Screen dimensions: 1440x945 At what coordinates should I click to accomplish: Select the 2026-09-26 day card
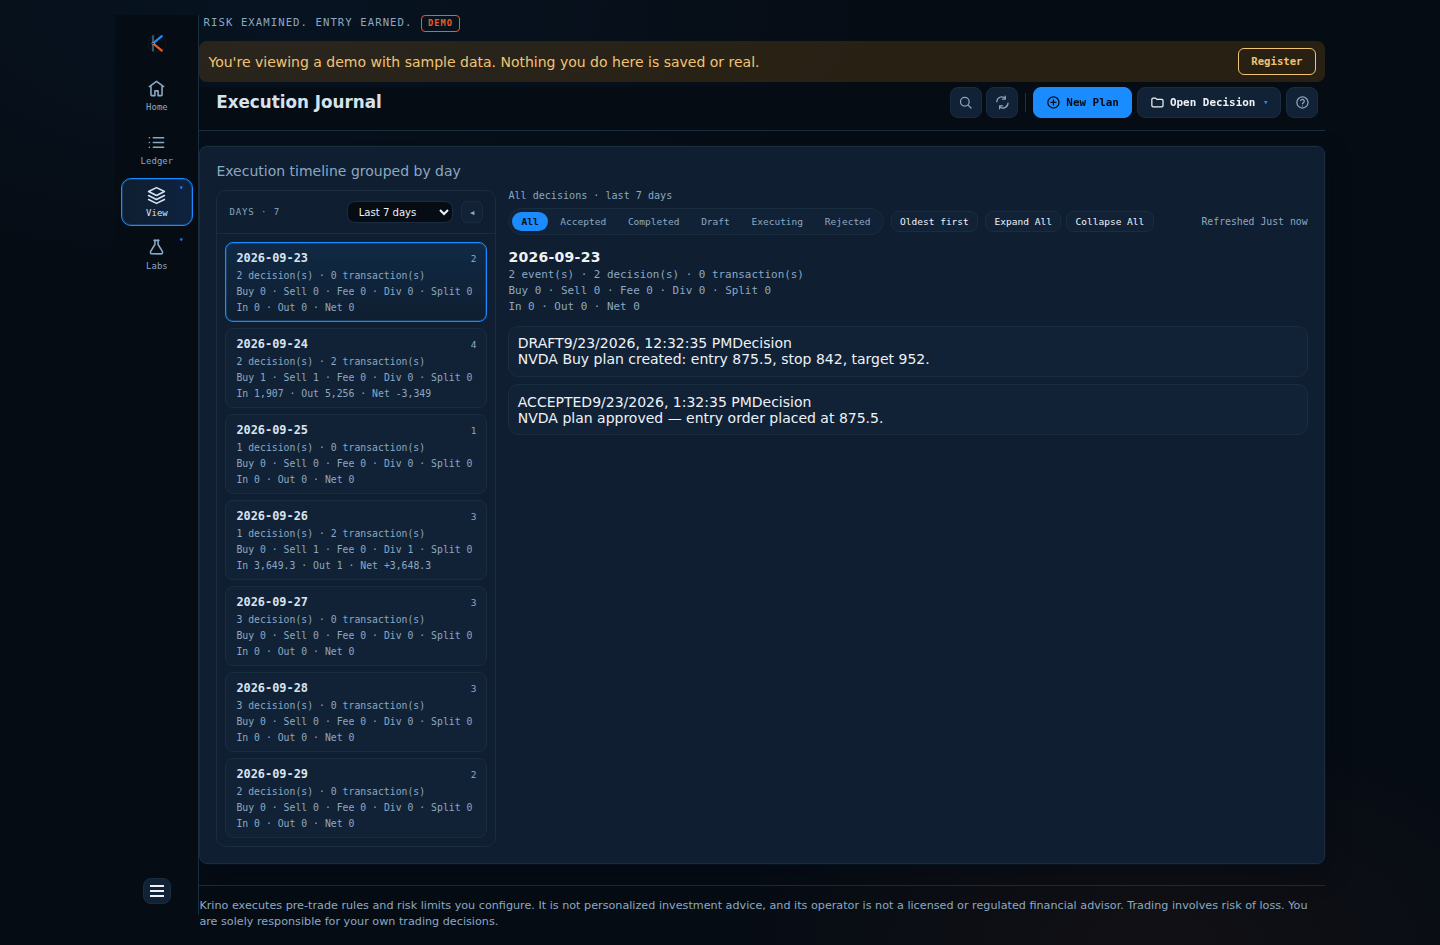356,540
